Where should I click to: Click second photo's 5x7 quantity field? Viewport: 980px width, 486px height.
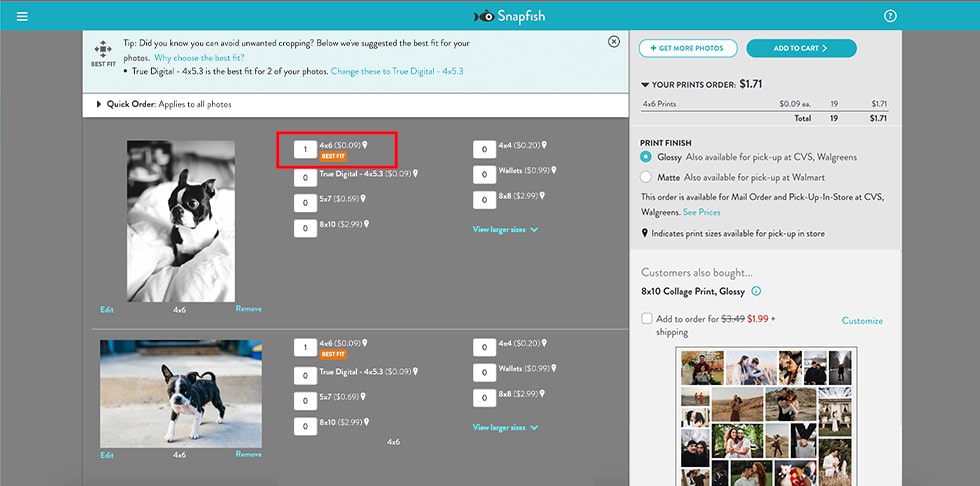click(306, 401)
